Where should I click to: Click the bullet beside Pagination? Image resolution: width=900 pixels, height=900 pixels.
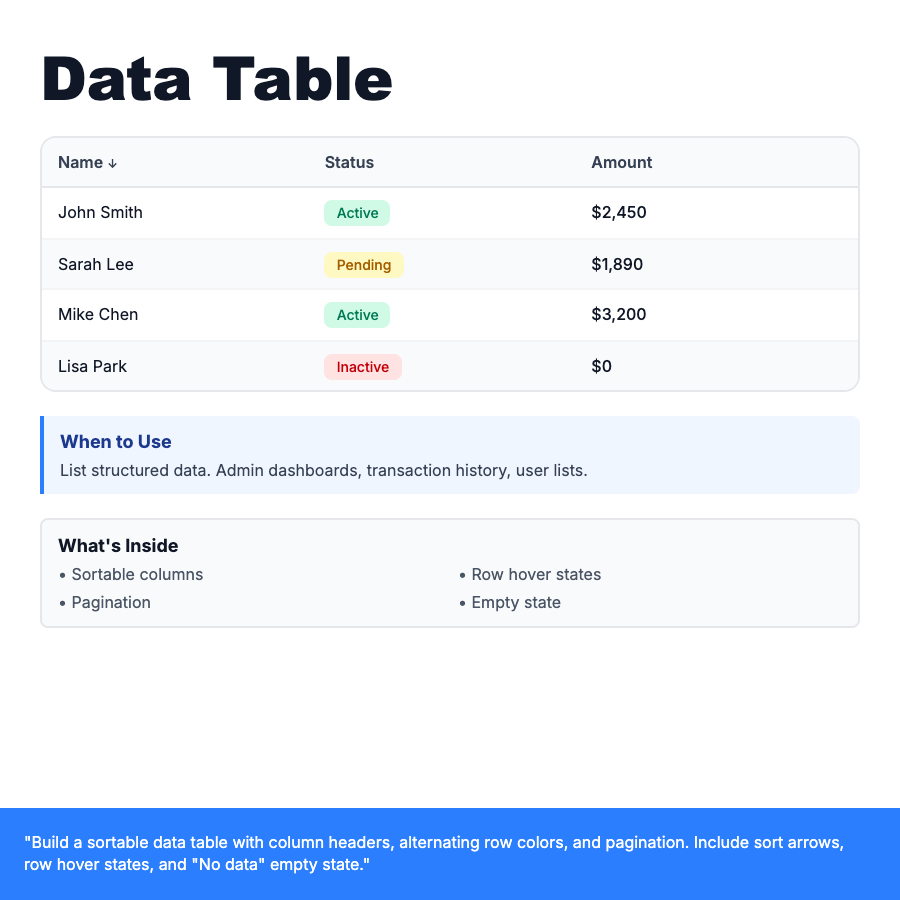[62, 603]
